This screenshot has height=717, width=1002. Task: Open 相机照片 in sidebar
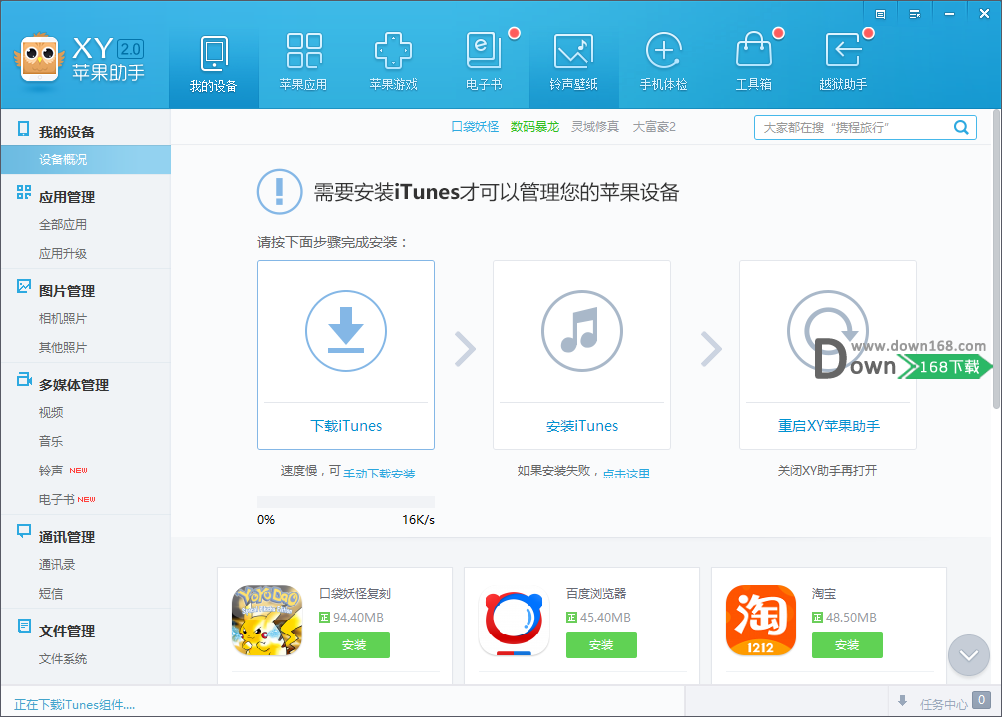[x=63, y=318]
